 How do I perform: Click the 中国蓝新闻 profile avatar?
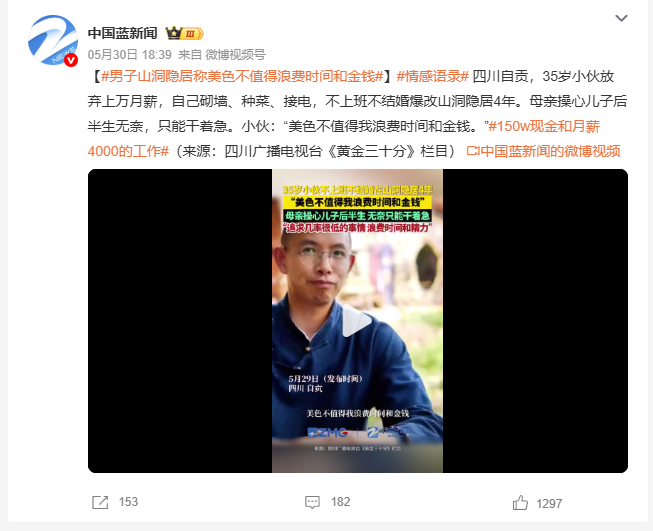click(x=53, y=40)
